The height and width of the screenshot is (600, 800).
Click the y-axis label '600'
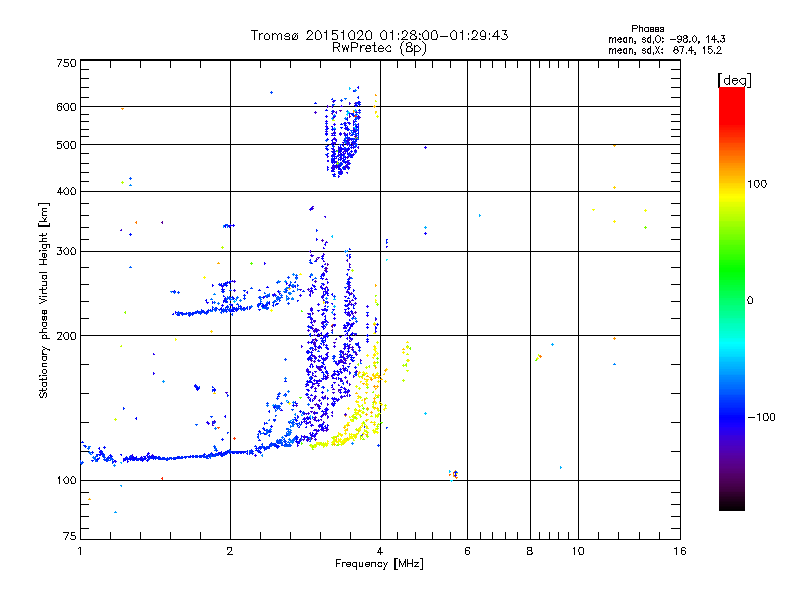[66, 107]
